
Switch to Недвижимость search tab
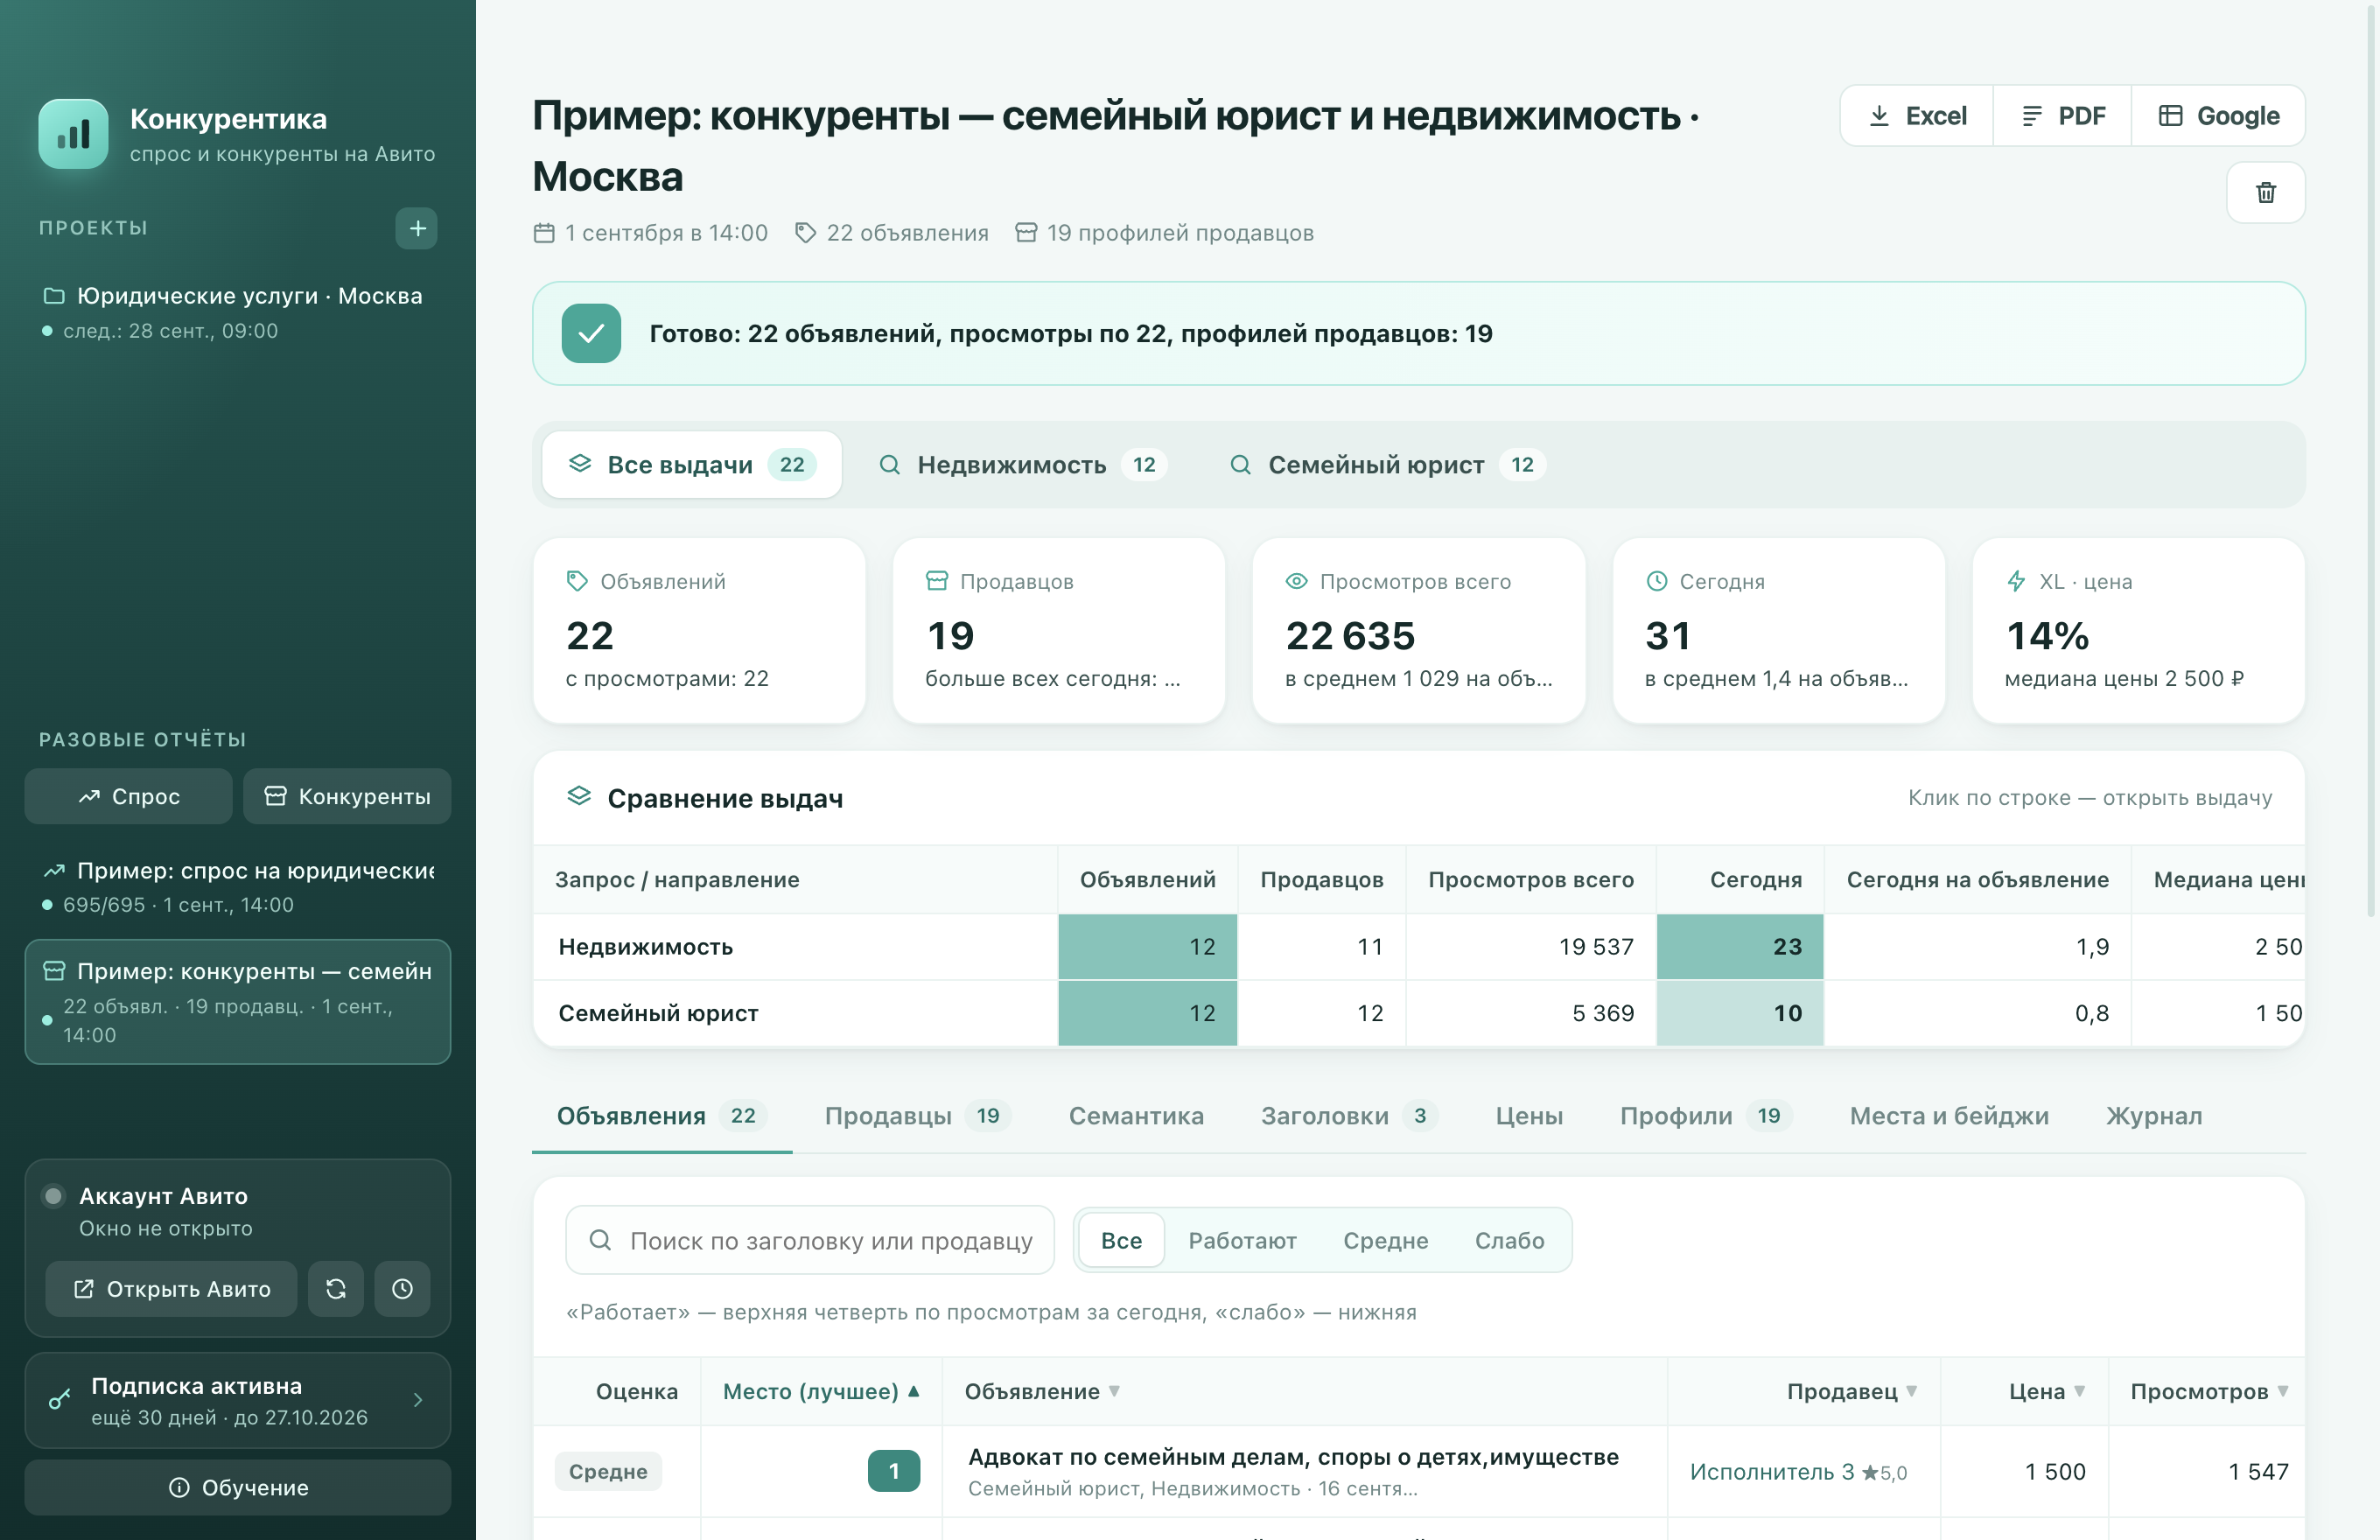click(x=1022, y=464)
